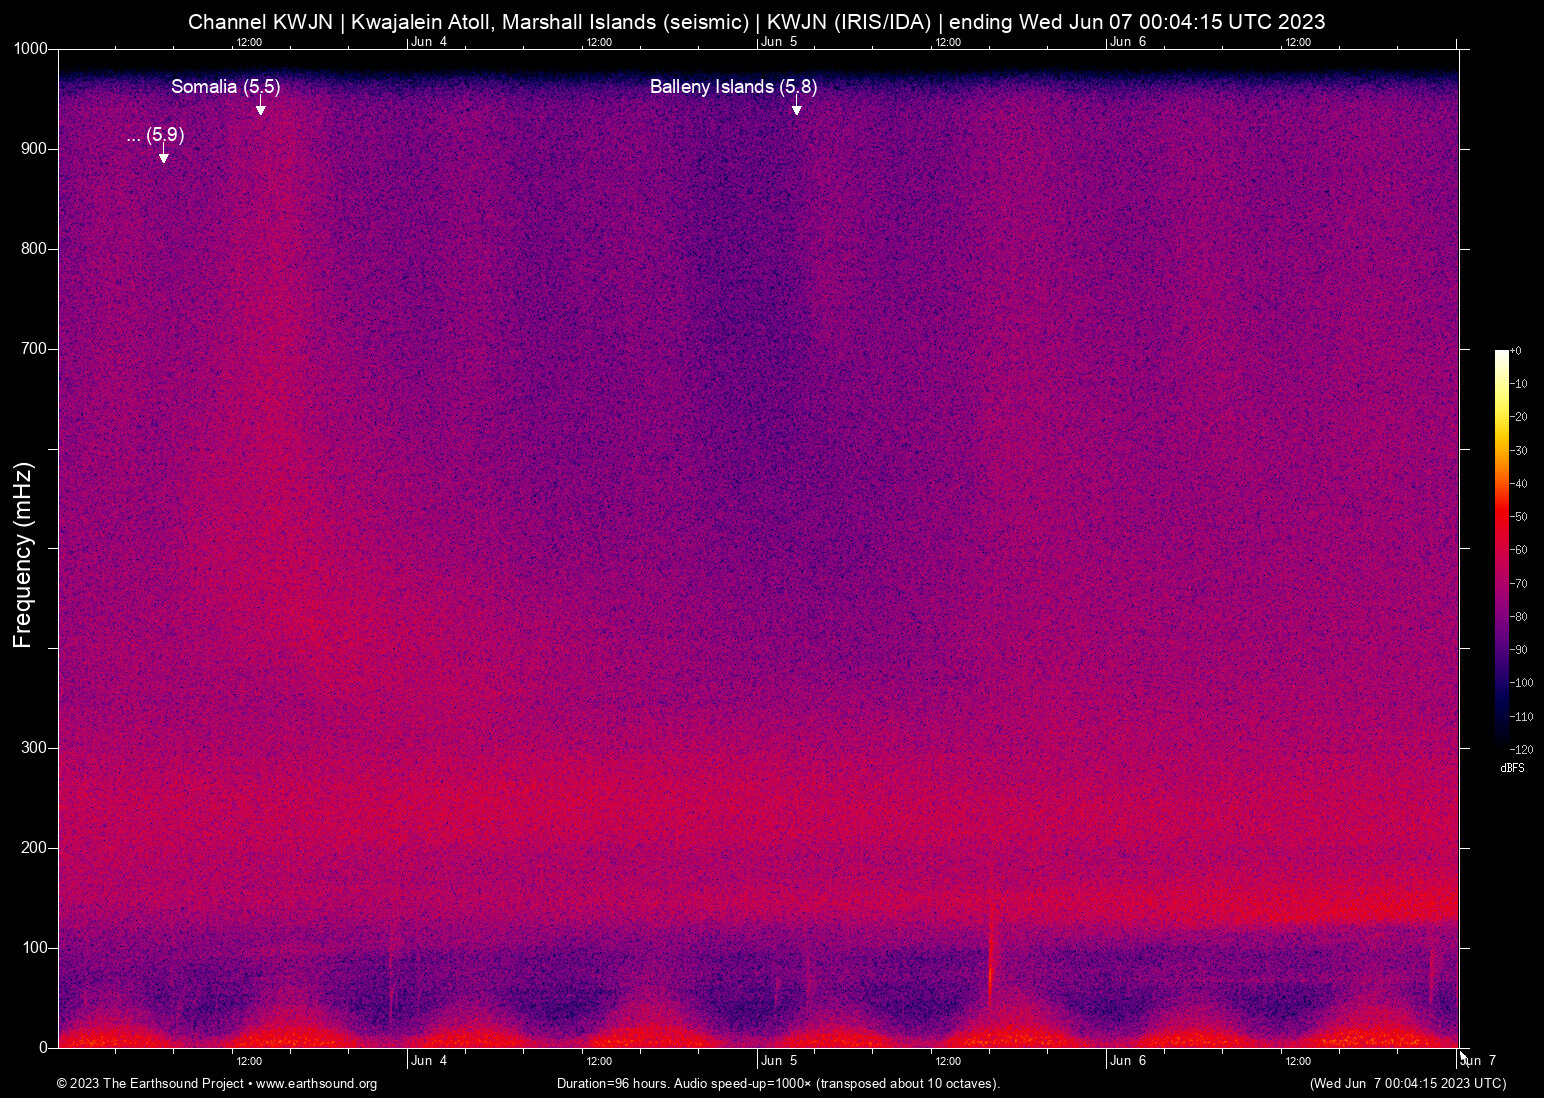1544x1098 pixels.
Task: Click the first 12:00 tick label on top axis
Action: pyautogui.click(x=249, y=42)
